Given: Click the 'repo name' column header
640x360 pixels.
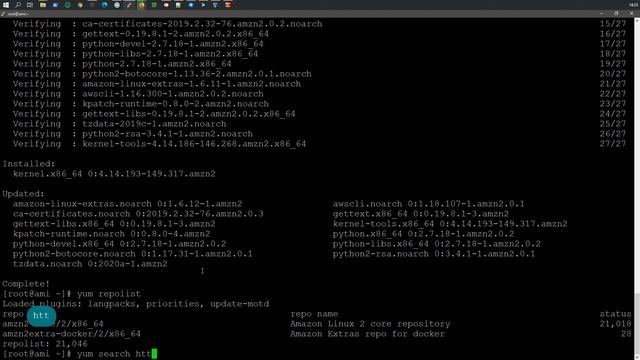Looking at the screenshot, I should coord(314,314).
